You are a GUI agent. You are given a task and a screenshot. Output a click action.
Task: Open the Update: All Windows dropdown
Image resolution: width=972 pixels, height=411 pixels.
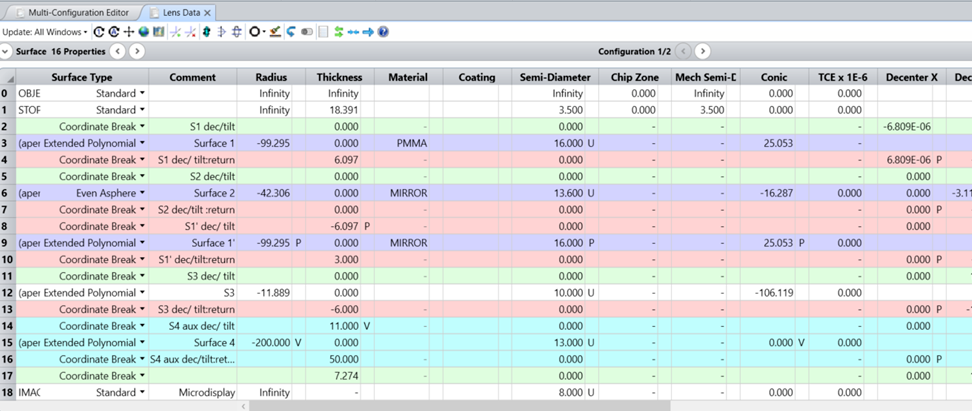(x=45, y=32)
